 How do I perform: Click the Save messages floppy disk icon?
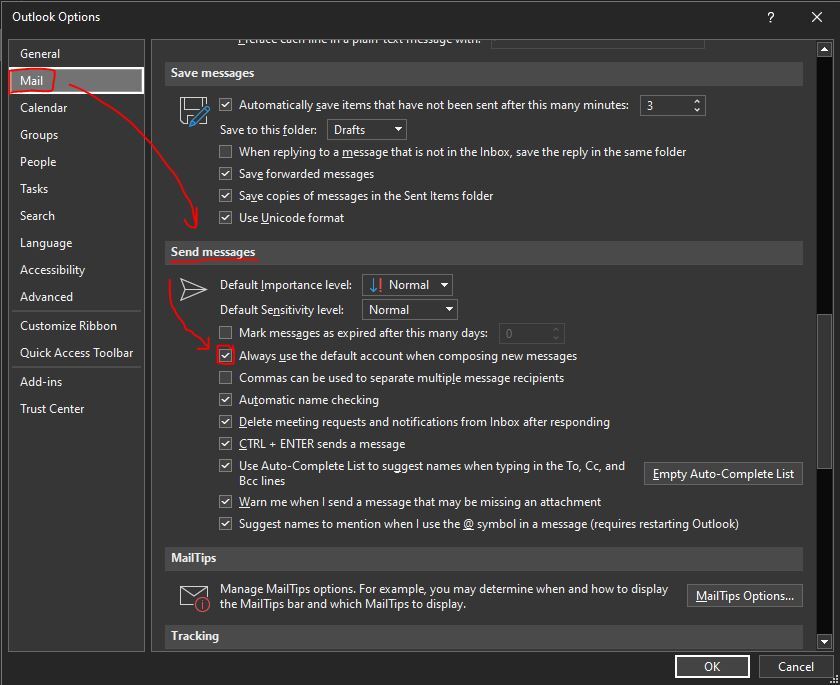(194, 111)
